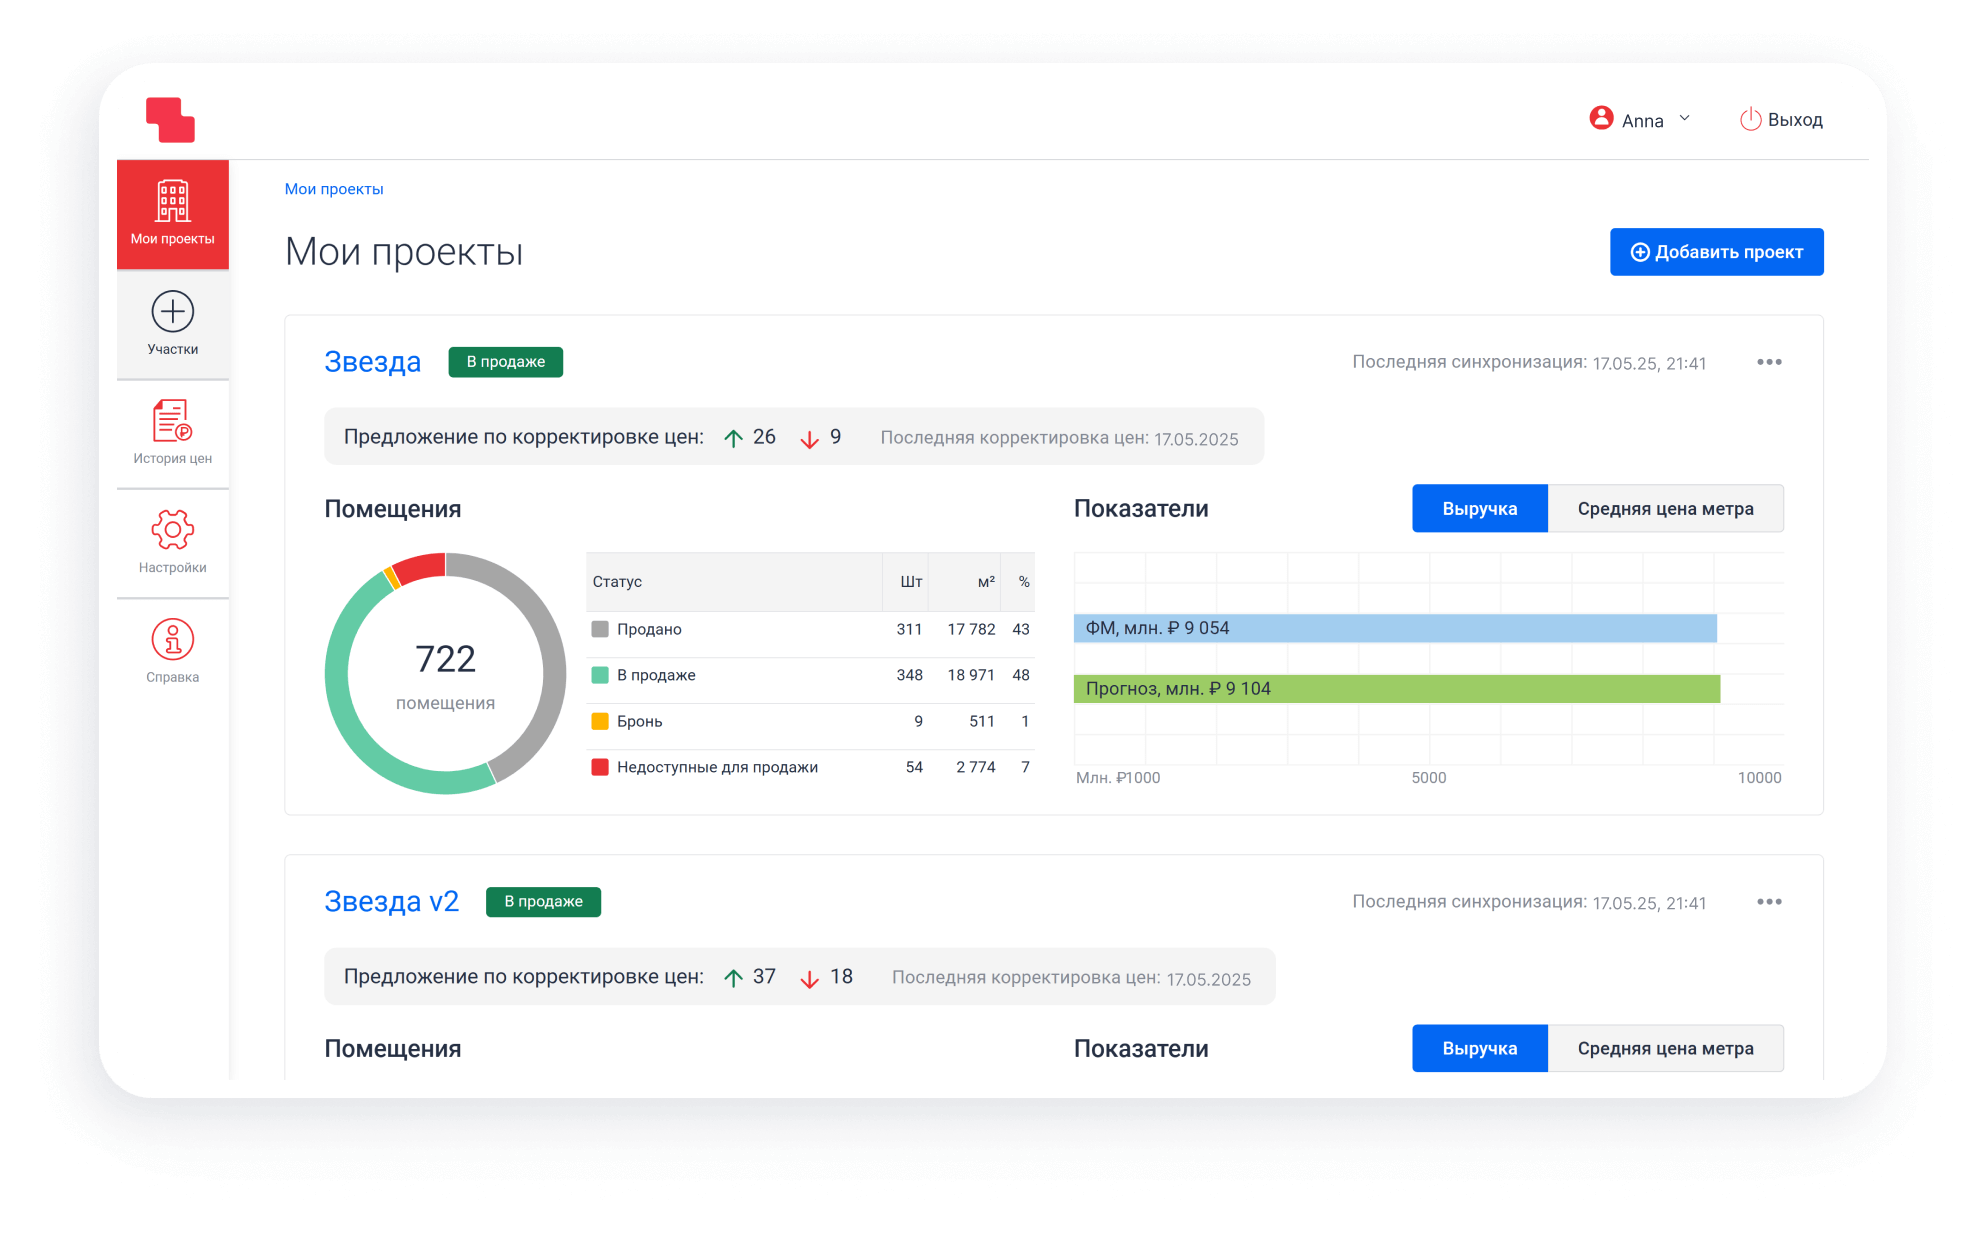Click the Выход power icon

pos(1750,120)
